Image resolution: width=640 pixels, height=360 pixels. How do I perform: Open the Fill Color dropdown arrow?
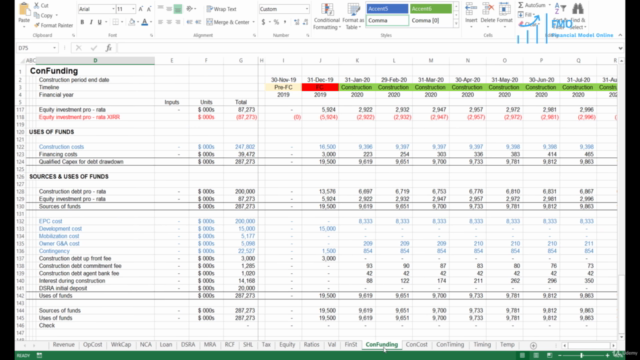(x=137, y=22)
